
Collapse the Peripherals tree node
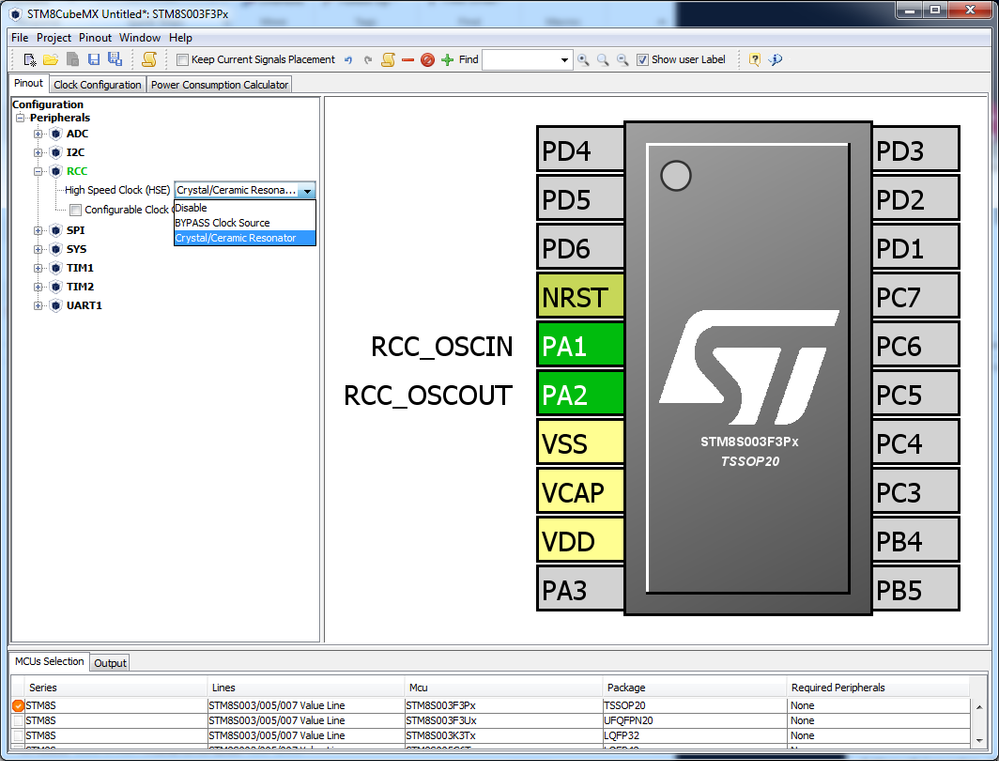click(20, 118)
